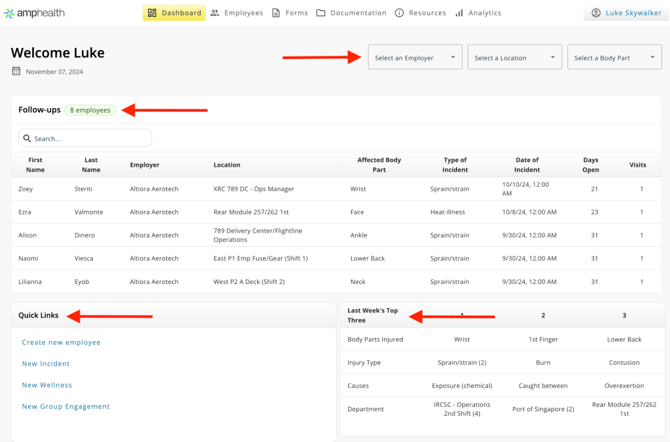
Task: Go to the Forms section
Action: (x=290, y=13)
